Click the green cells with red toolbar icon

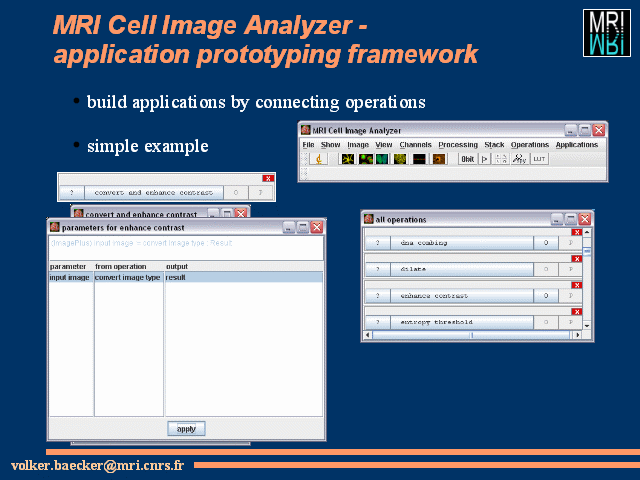[x=365, y=159]
